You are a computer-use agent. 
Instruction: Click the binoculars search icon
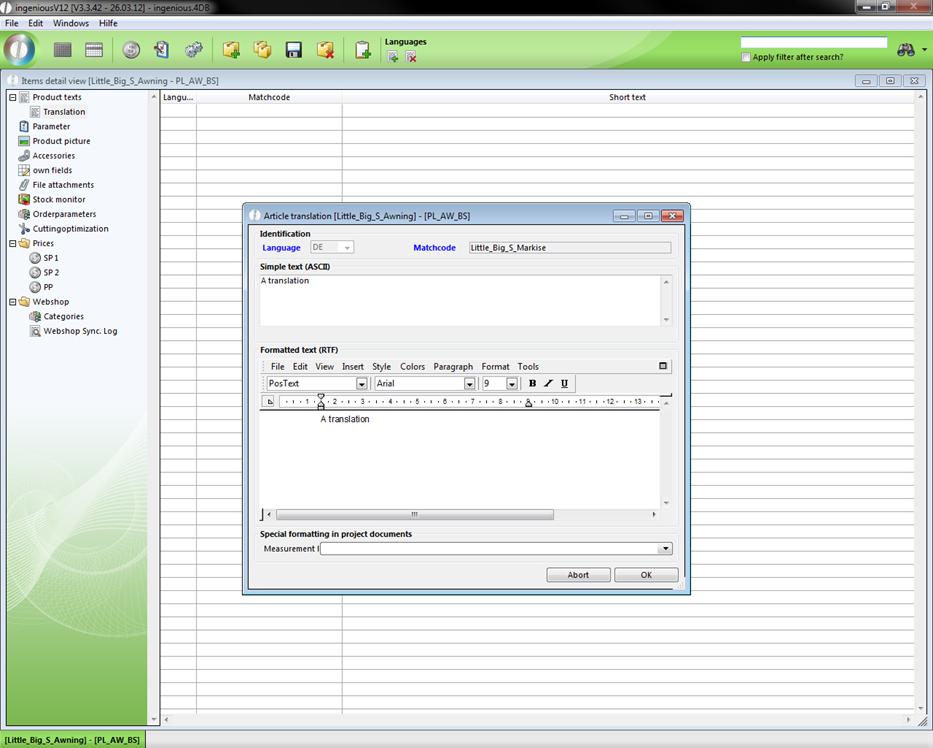click(x=906, y=50)
